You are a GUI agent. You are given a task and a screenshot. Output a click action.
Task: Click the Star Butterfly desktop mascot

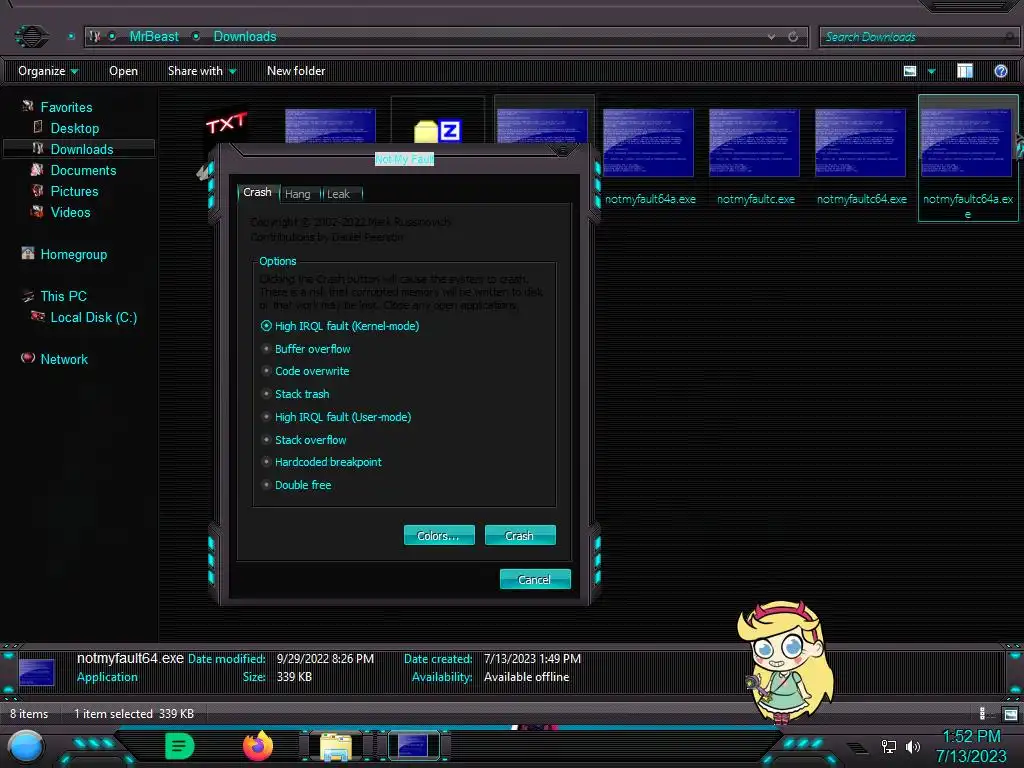click(x=786, y=663)
